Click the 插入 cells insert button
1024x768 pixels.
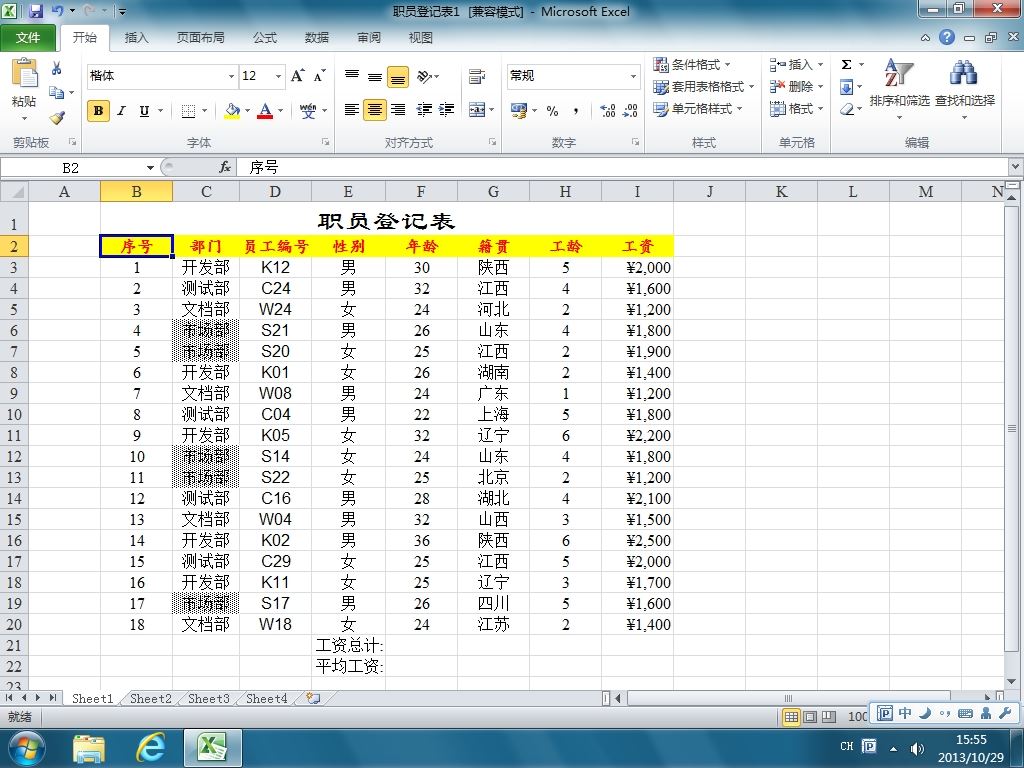pos(796,65)
